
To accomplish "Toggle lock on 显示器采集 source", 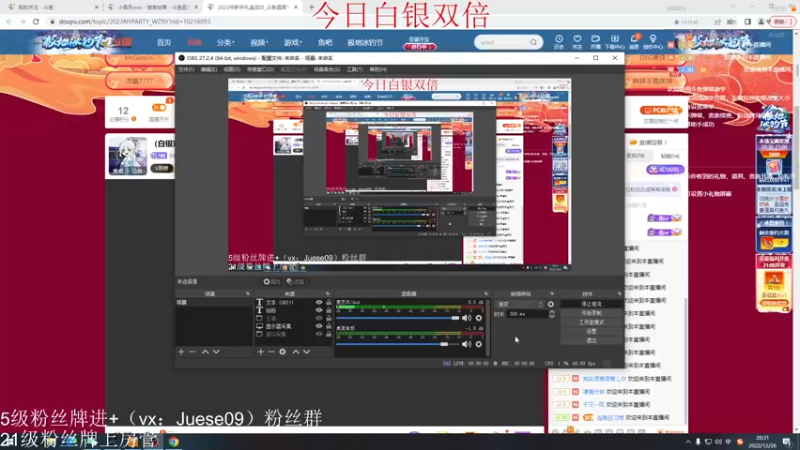I will coord(329,326).
